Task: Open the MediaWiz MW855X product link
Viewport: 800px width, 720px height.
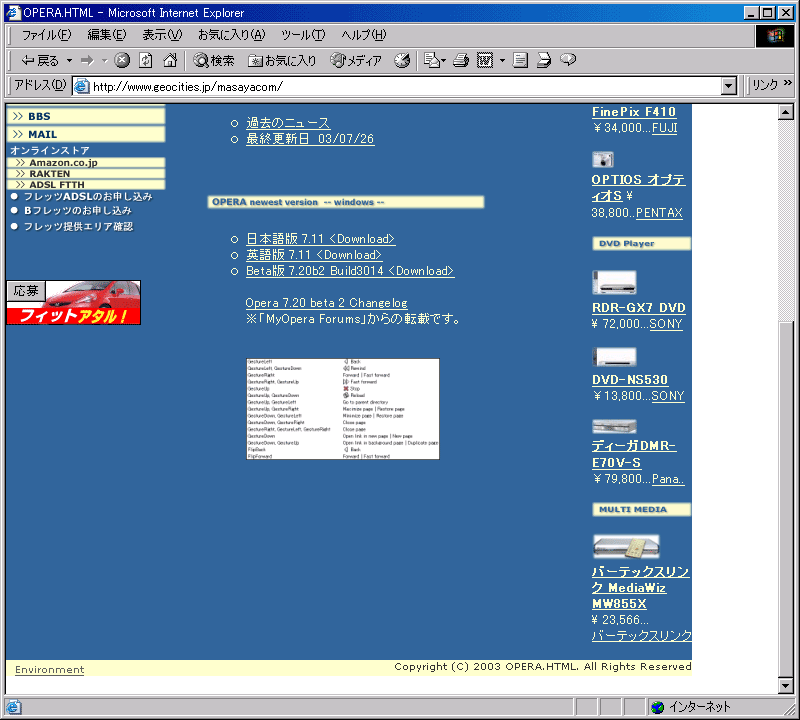Action: 640,587
